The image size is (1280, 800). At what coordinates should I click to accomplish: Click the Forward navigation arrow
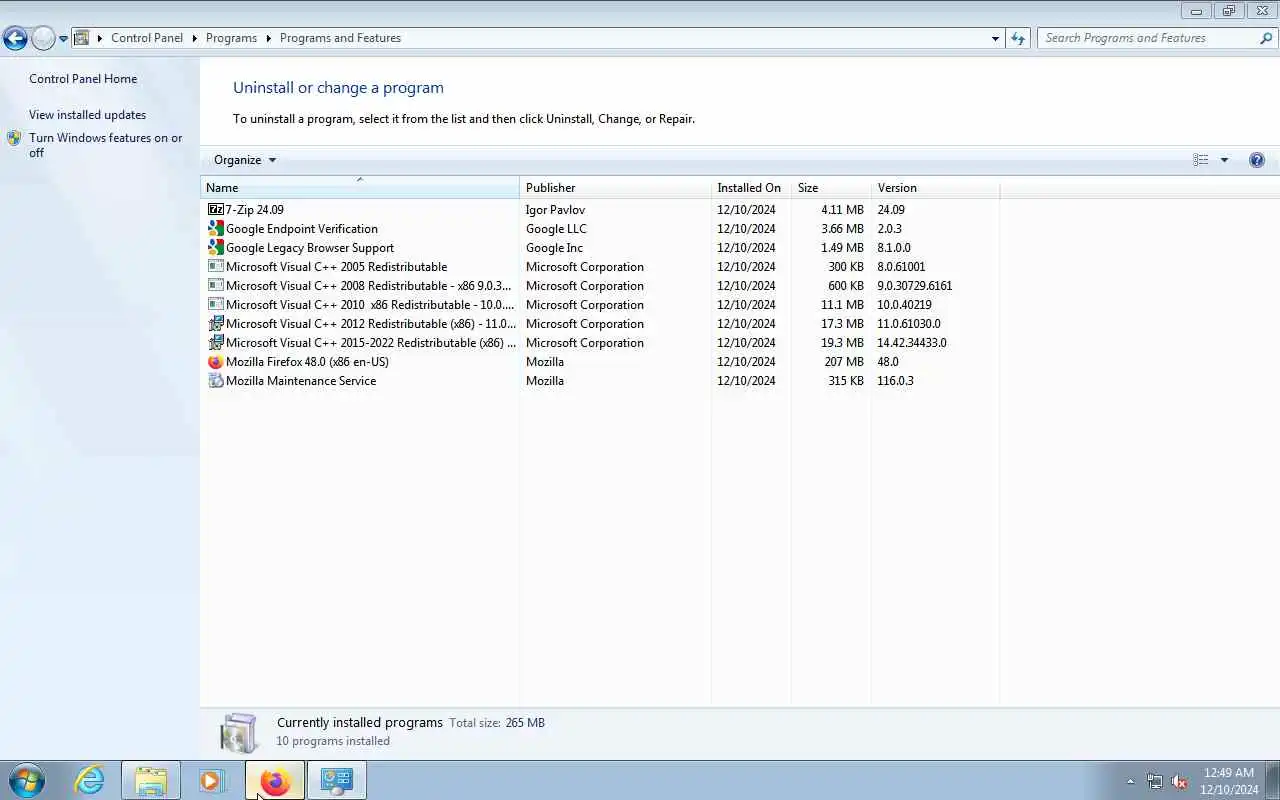(x=43, y=39)
